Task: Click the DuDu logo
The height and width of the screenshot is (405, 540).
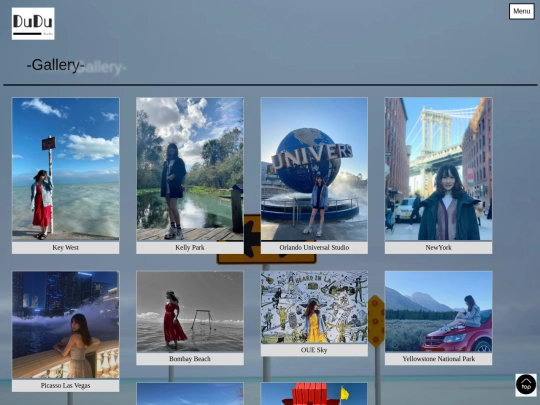Action: [x=33, y=24]
